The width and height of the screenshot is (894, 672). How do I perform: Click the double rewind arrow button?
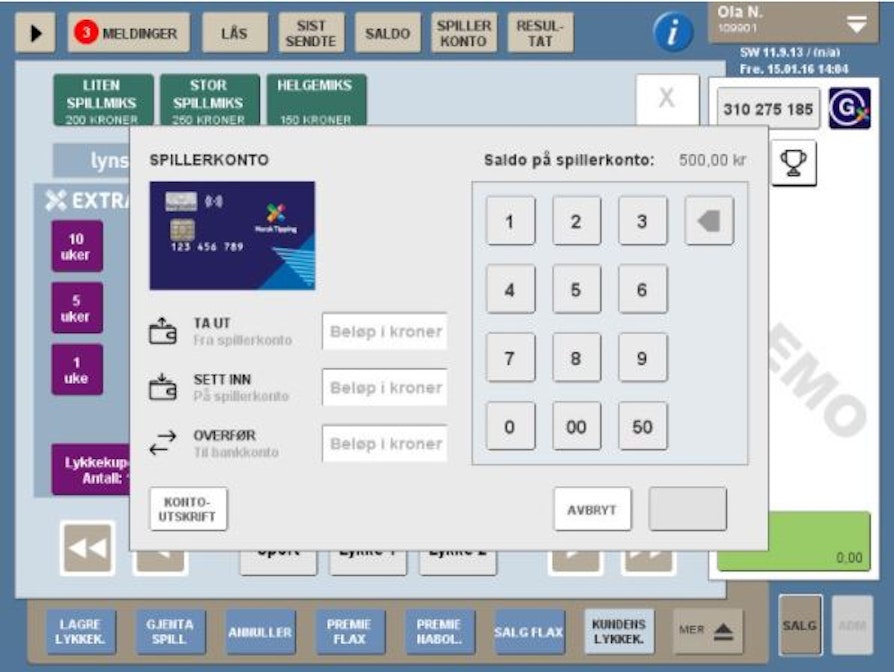coord(87,548)
